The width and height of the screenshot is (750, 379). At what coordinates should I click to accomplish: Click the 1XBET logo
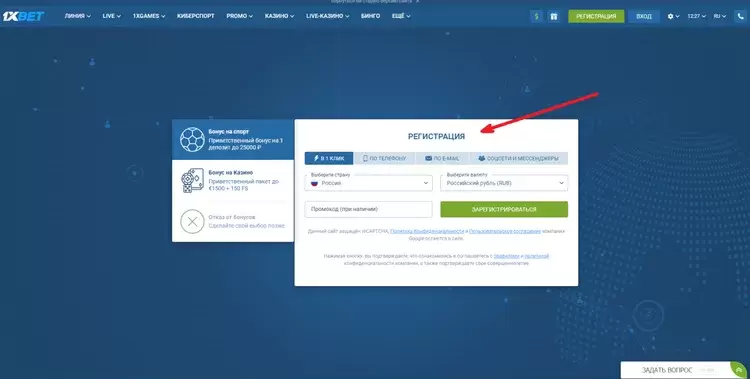pyautogui.click(x=23, y=16)
